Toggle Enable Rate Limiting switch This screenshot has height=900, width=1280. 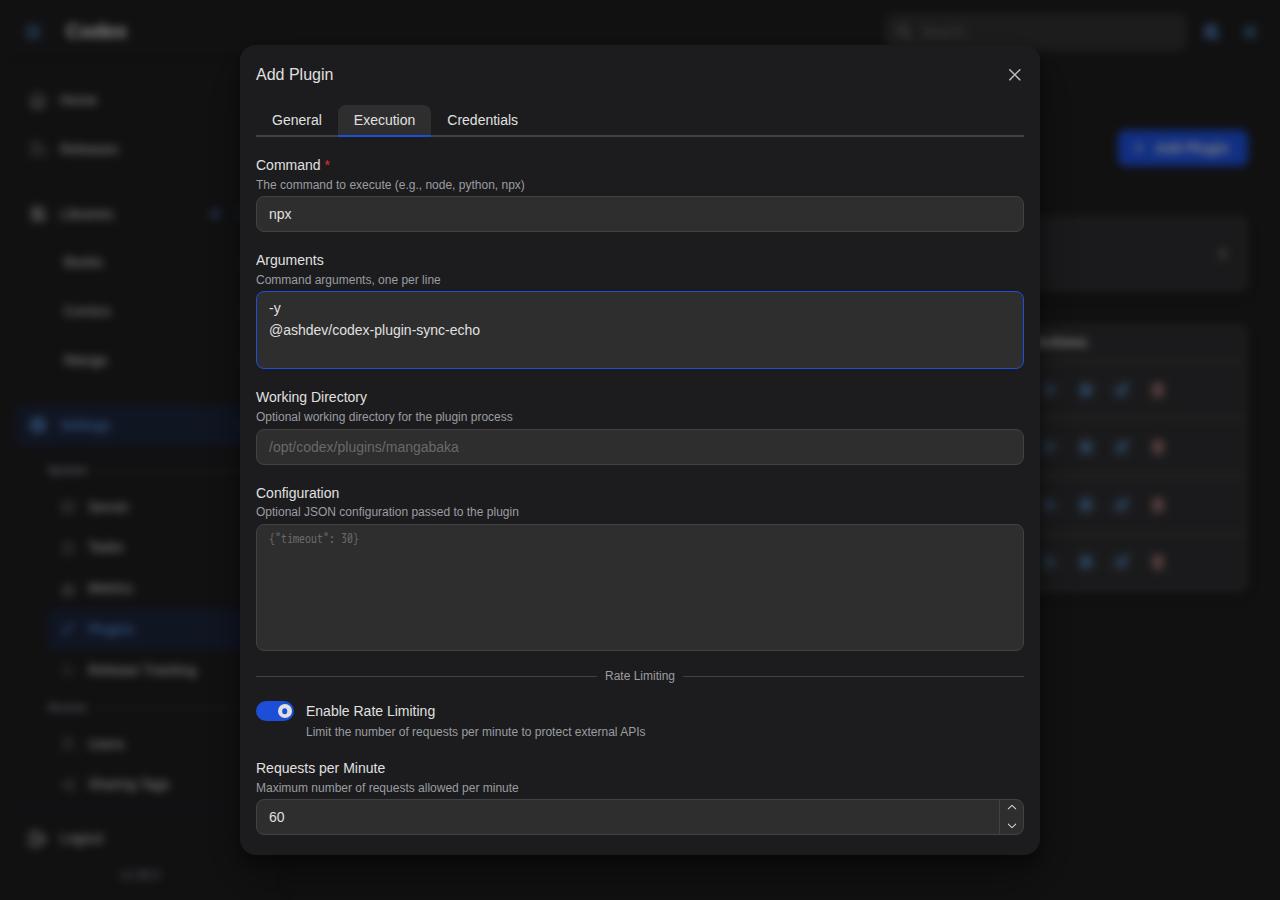[x=275, y=711]
